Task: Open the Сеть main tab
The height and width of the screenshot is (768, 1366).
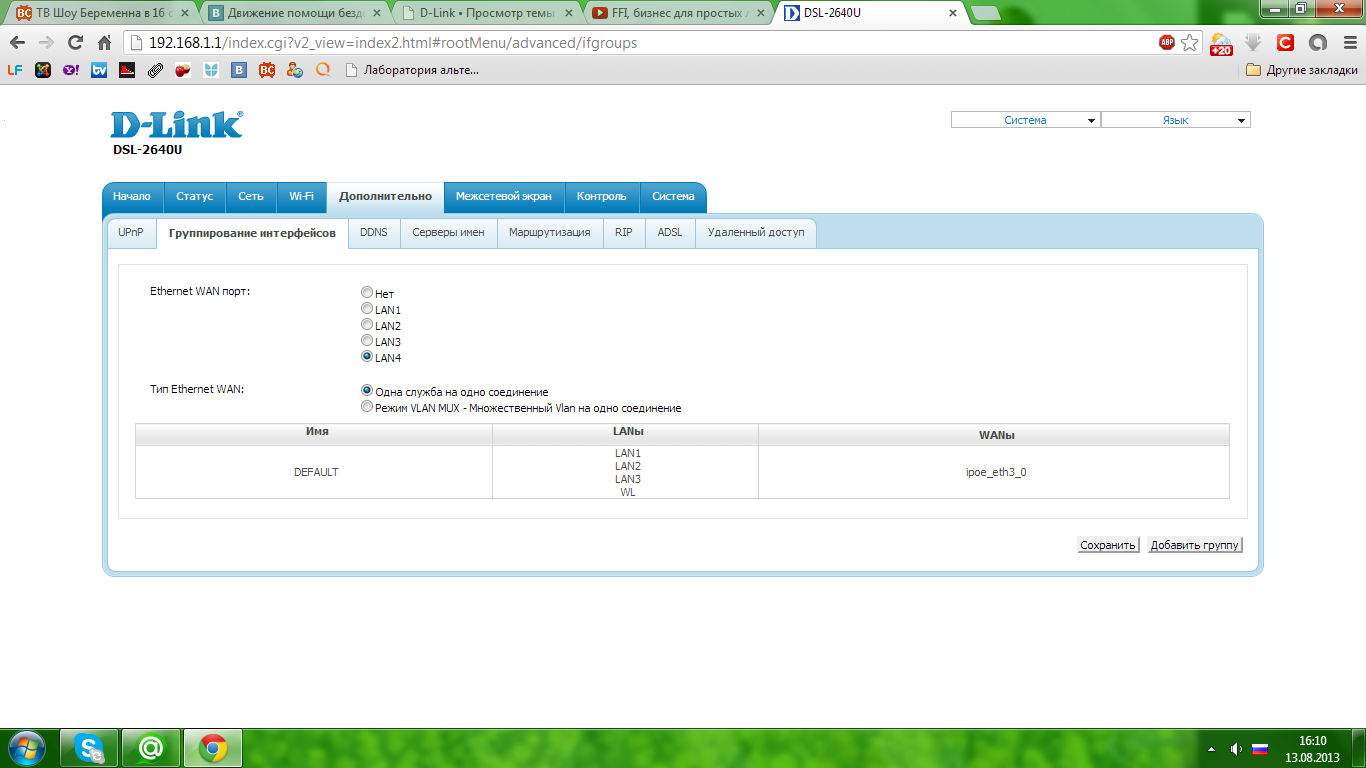Action: pos(251,197)
